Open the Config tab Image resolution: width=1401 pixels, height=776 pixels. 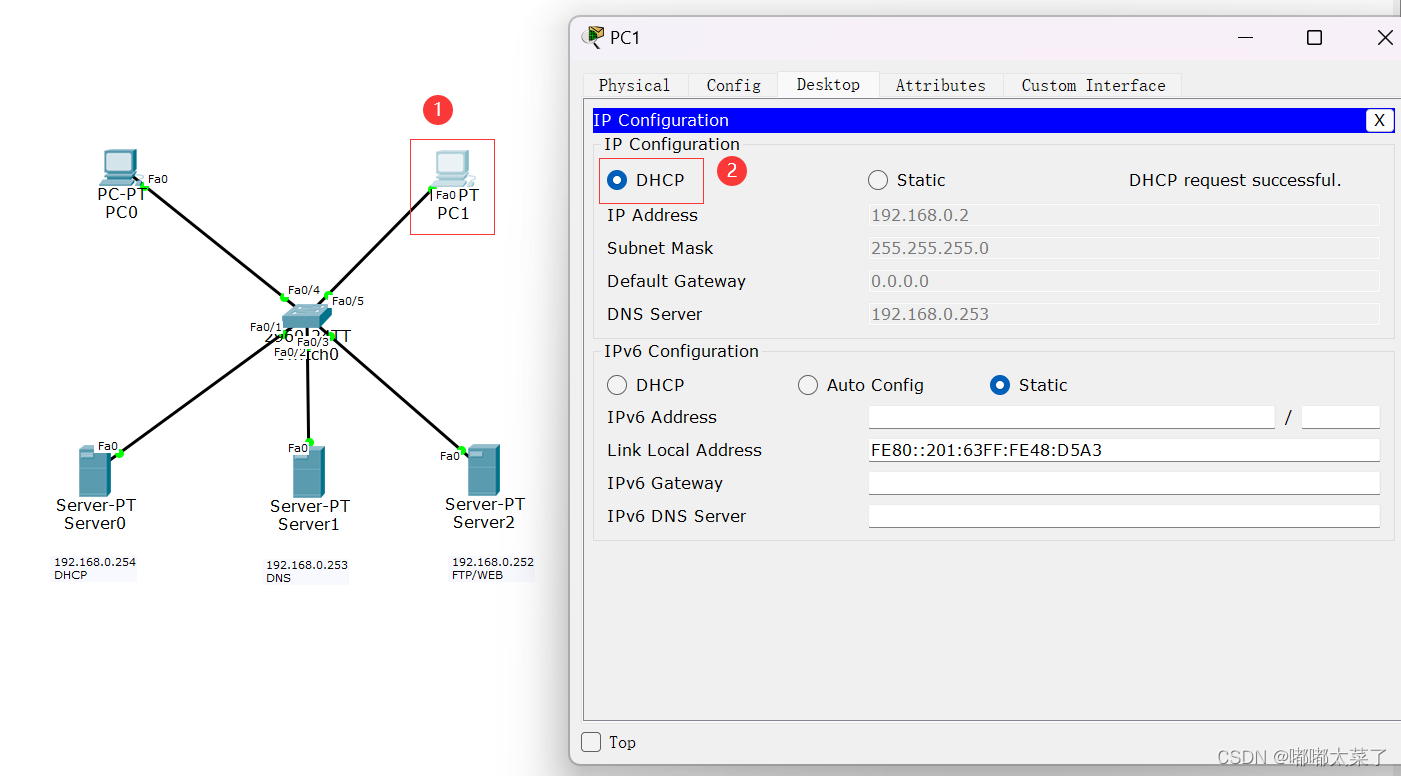(733, 85)
